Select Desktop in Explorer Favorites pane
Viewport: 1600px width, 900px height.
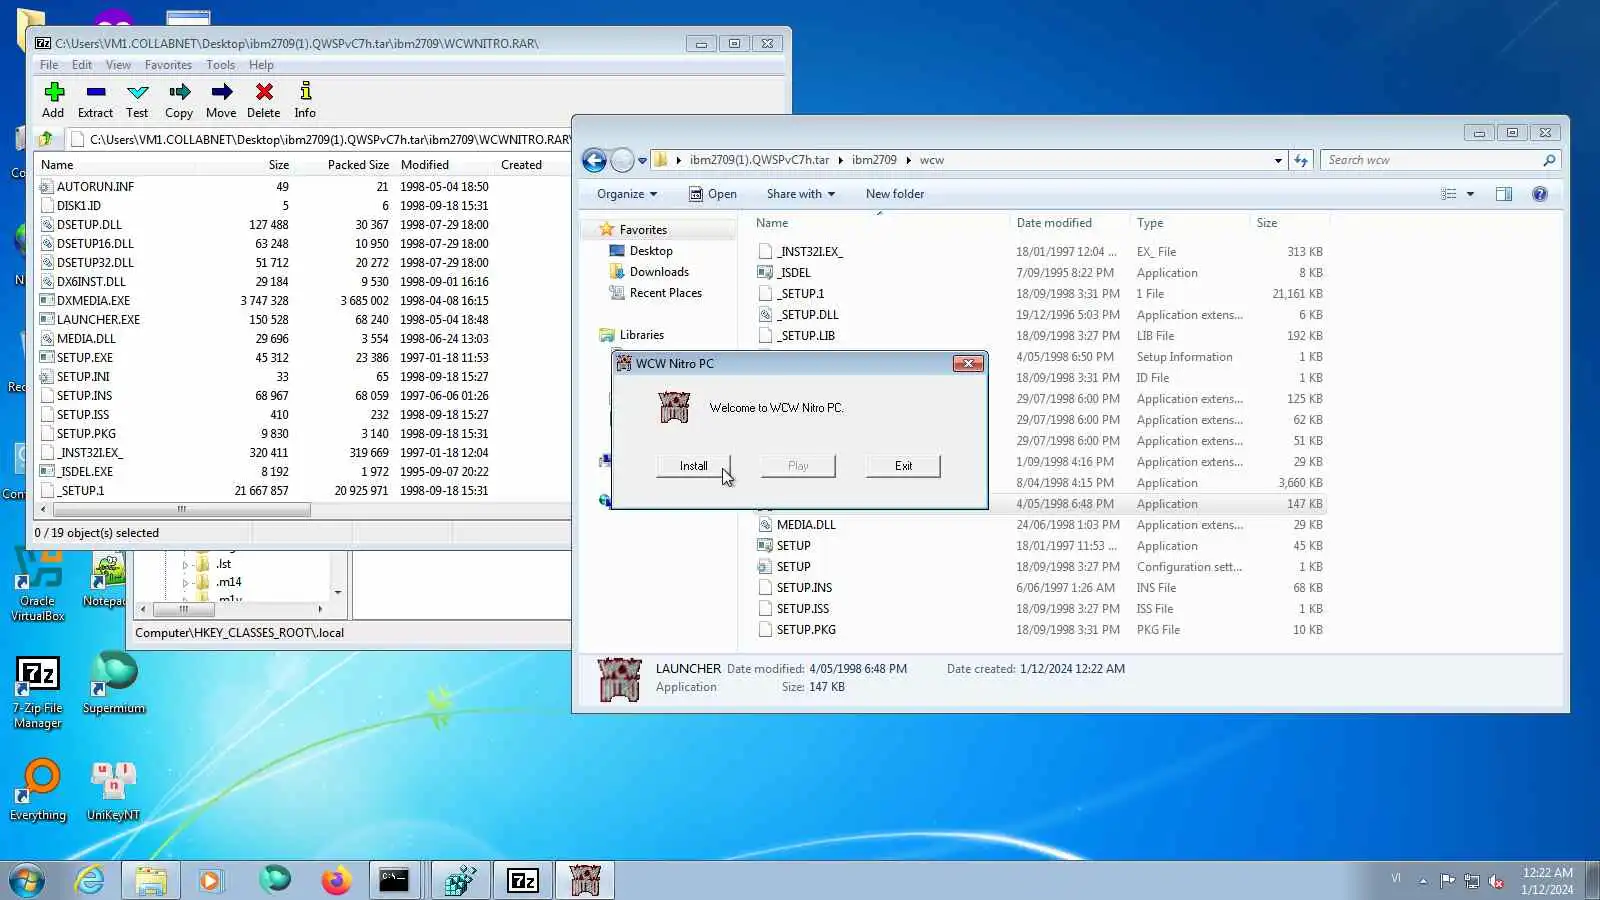[651, 251]
